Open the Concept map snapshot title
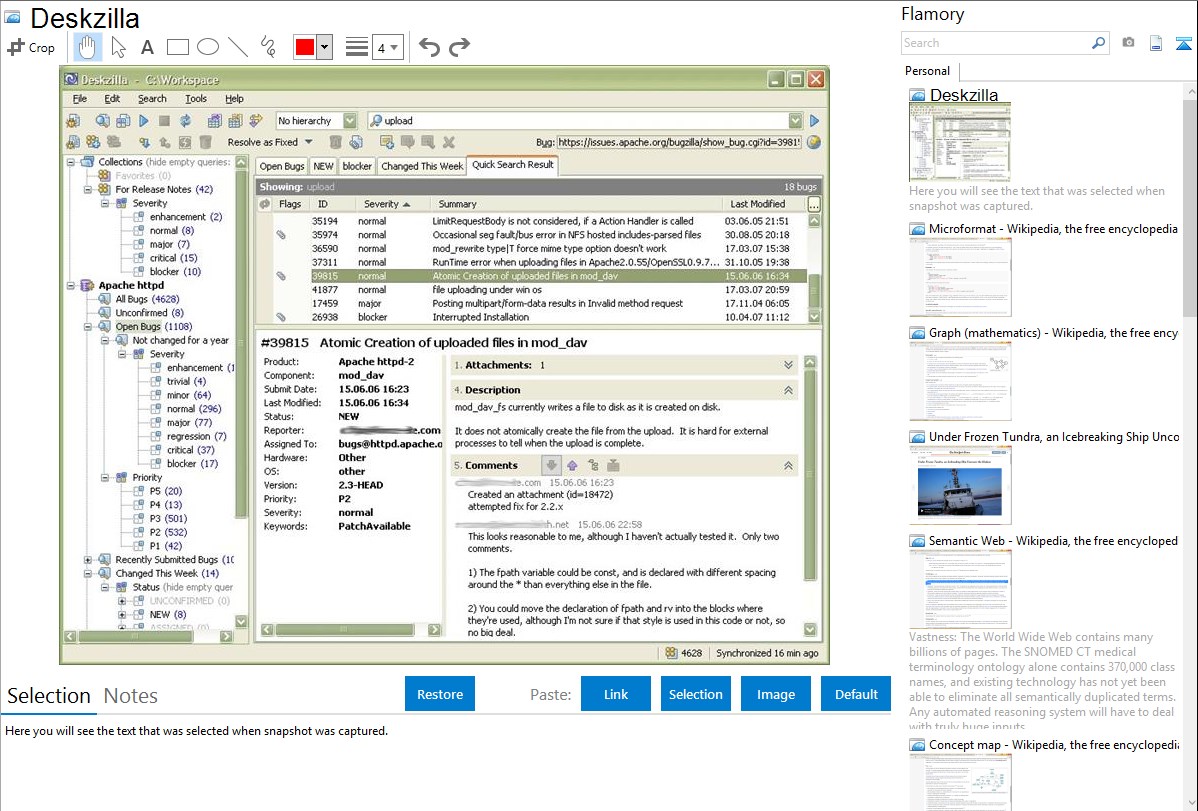1198x811 pixels. click(x=1054, y=744)
